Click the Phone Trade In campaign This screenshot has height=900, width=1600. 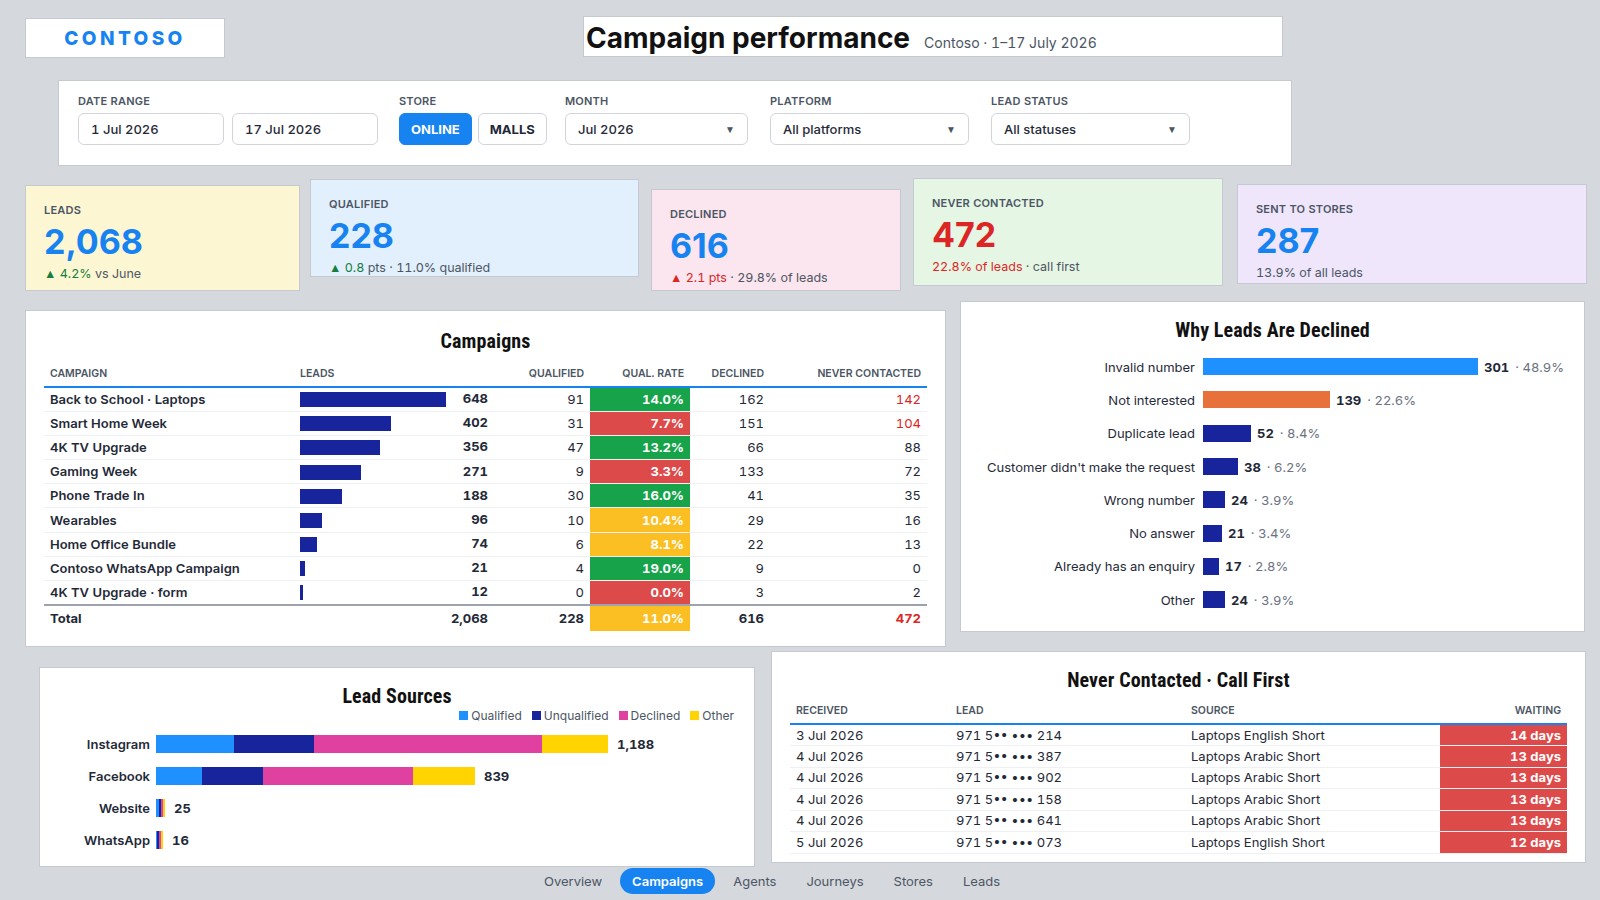click(485, 495)
